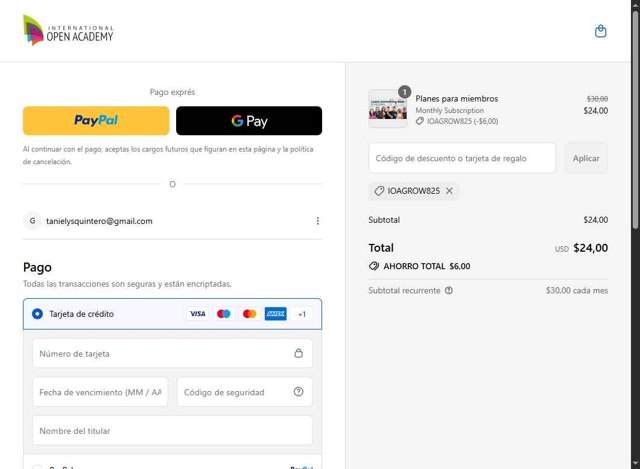Viewport: 640px width, 469px height.
Task: Click the Pago section heading
Action: (x=37, y=267)
